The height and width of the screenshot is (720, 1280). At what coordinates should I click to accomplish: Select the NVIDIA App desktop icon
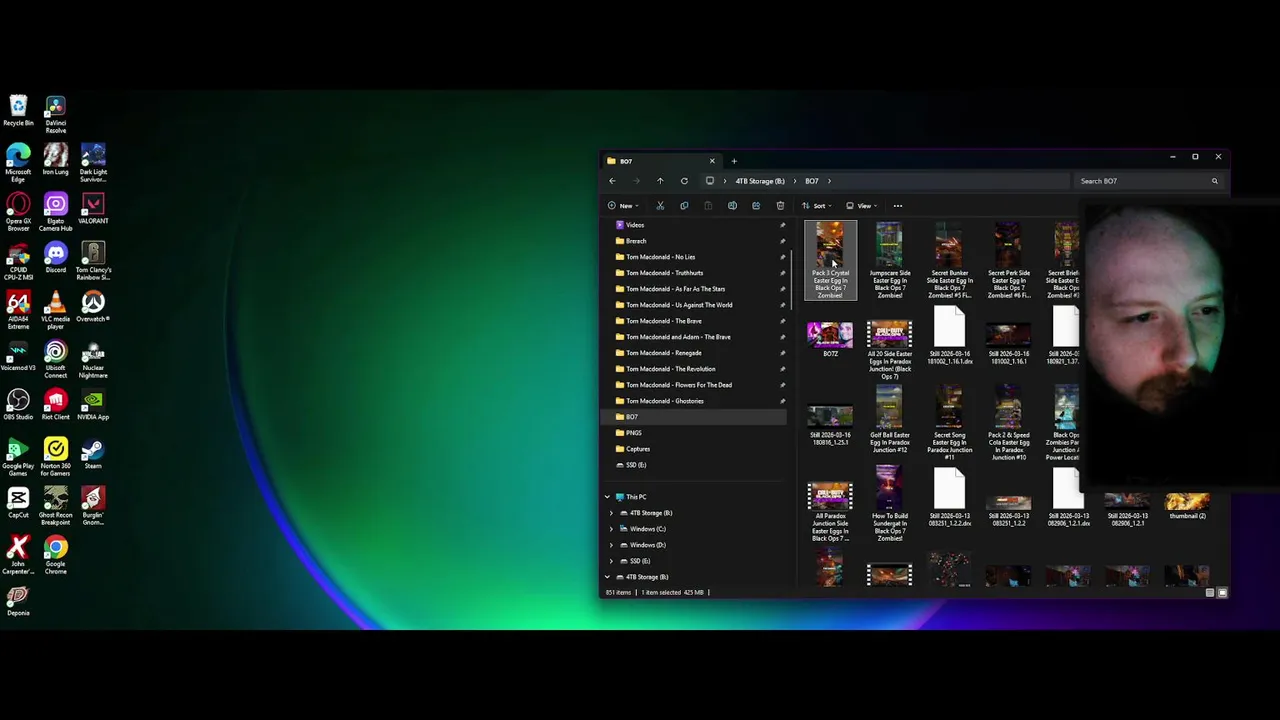[93, 405]
